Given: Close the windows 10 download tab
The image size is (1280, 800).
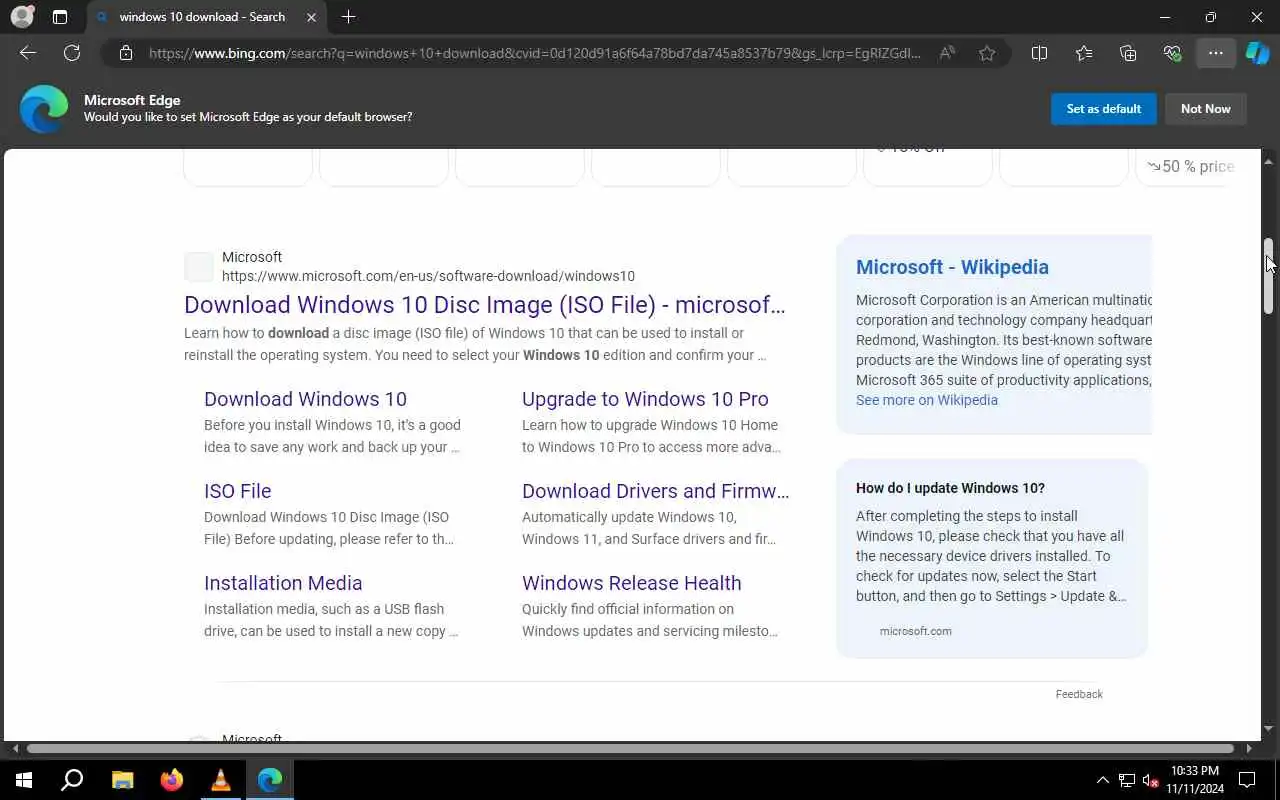Looking at the screenshot, I should tap(312, 17).
